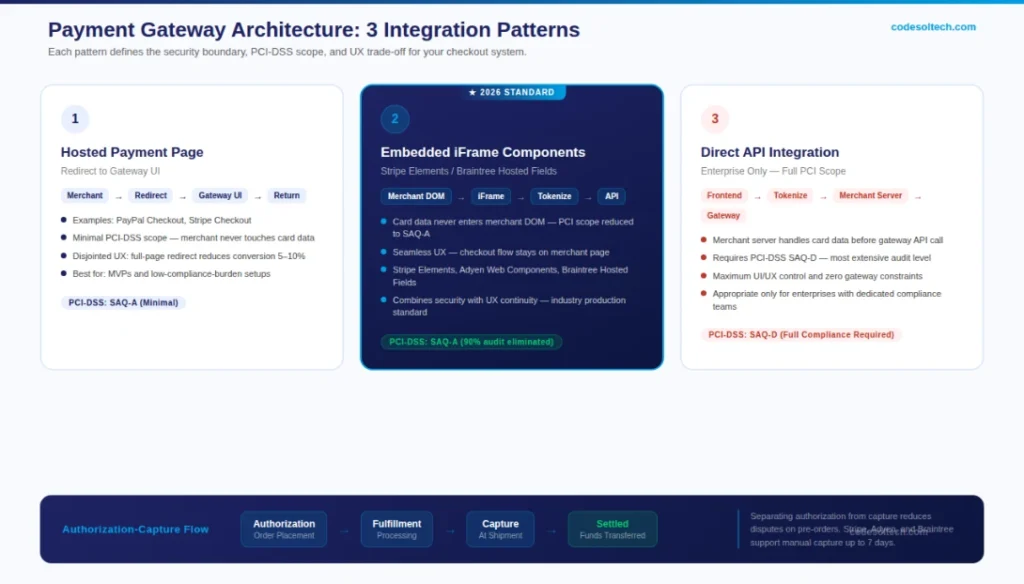Open the codesoltech.com link
The image size is (1024, 584).
[x=933, y=27]
